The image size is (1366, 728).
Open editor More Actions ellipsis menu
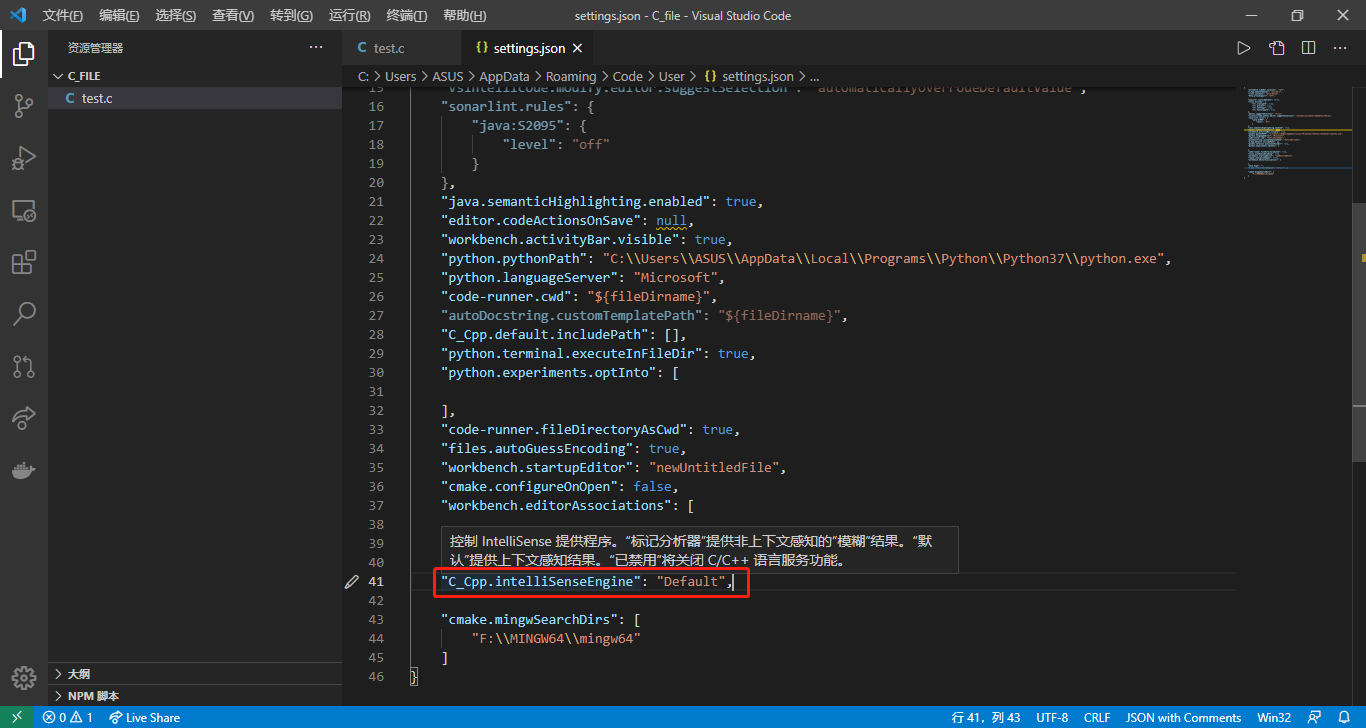click(1341, 46)
